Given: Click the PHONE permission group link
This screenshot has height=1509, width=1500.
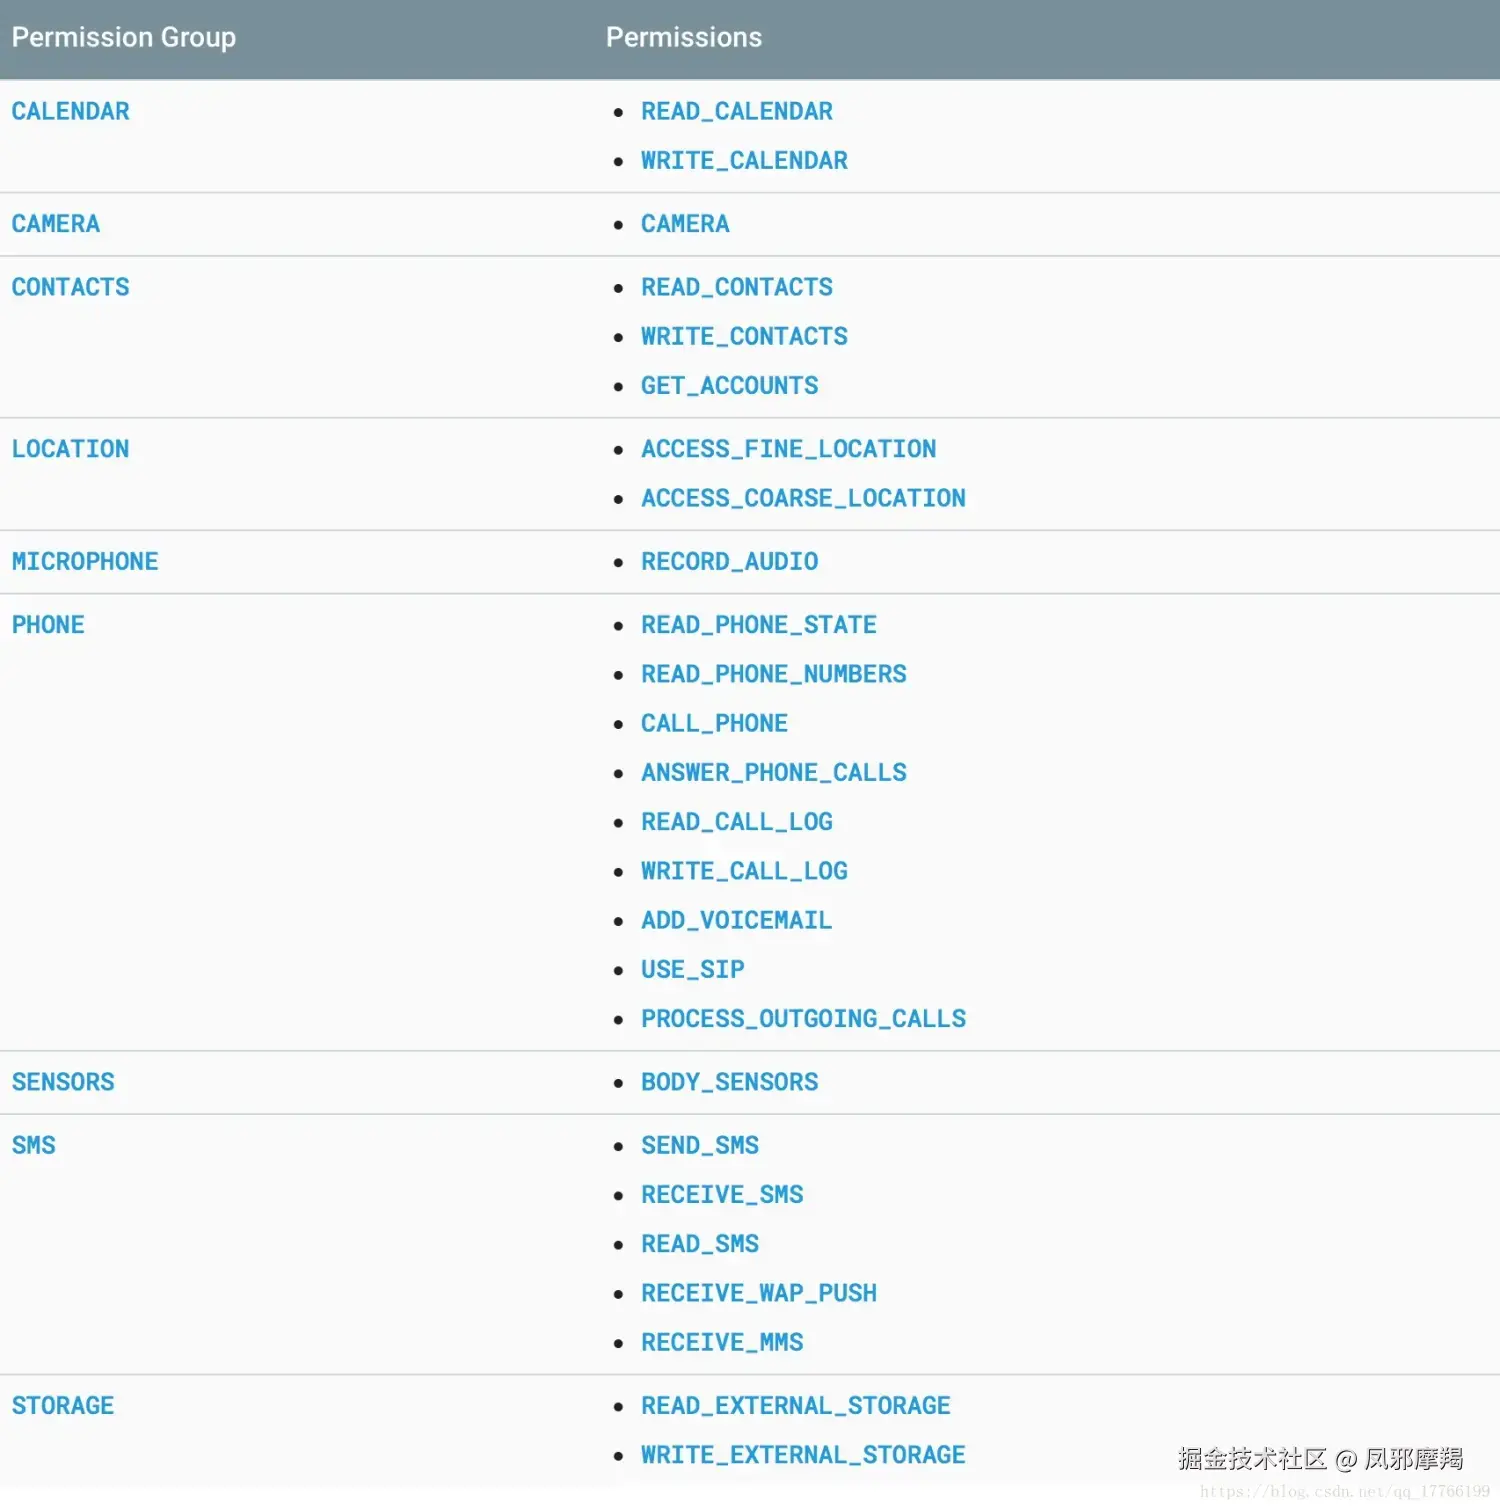Looking at the screenshot, I should [48, 625].
